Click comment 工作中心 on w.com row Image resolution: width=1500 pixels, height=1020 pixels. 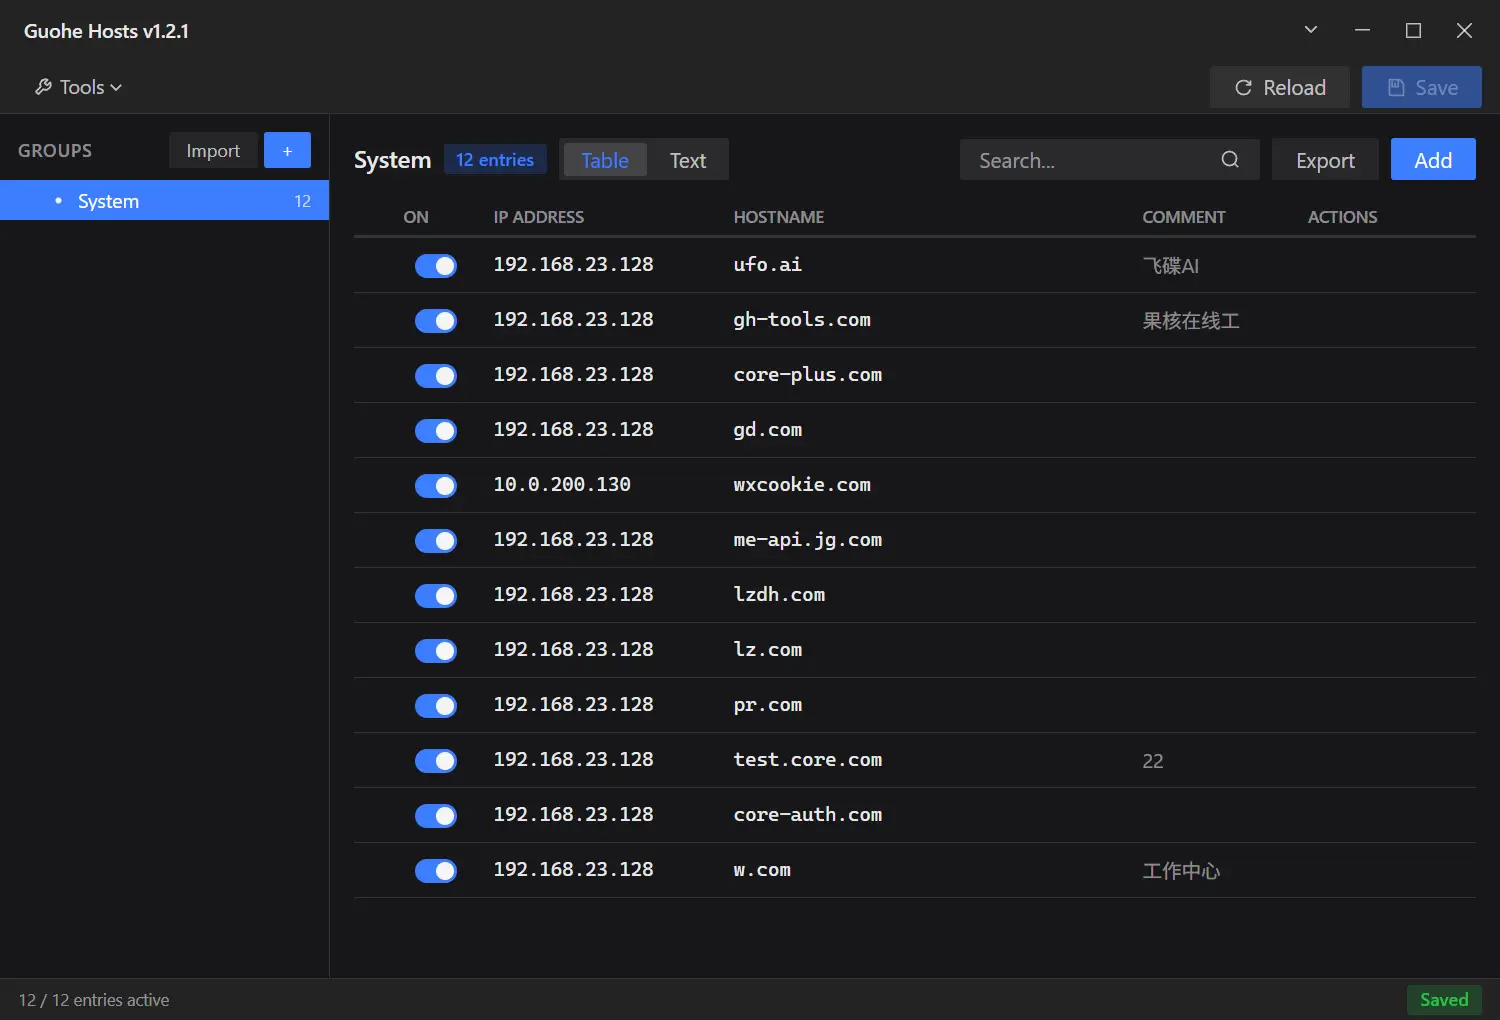(x=1181, y=871)
